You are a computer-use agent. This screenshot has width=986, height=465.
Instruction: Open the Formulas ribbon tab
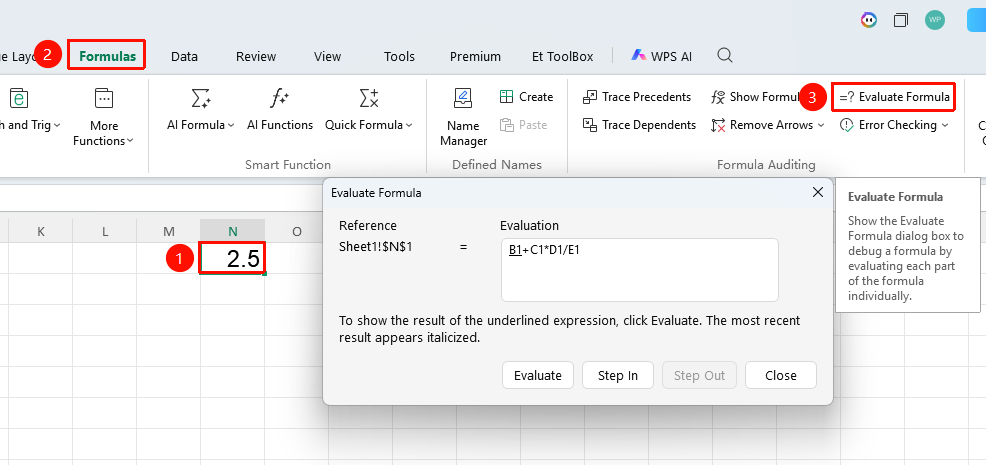coord(107,56)
